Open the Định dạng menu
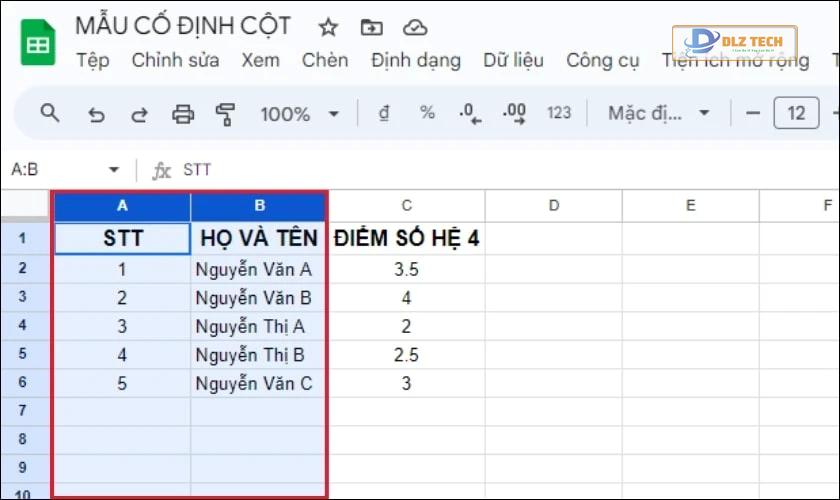Viewport: 840px width, 500px height. 416,60
